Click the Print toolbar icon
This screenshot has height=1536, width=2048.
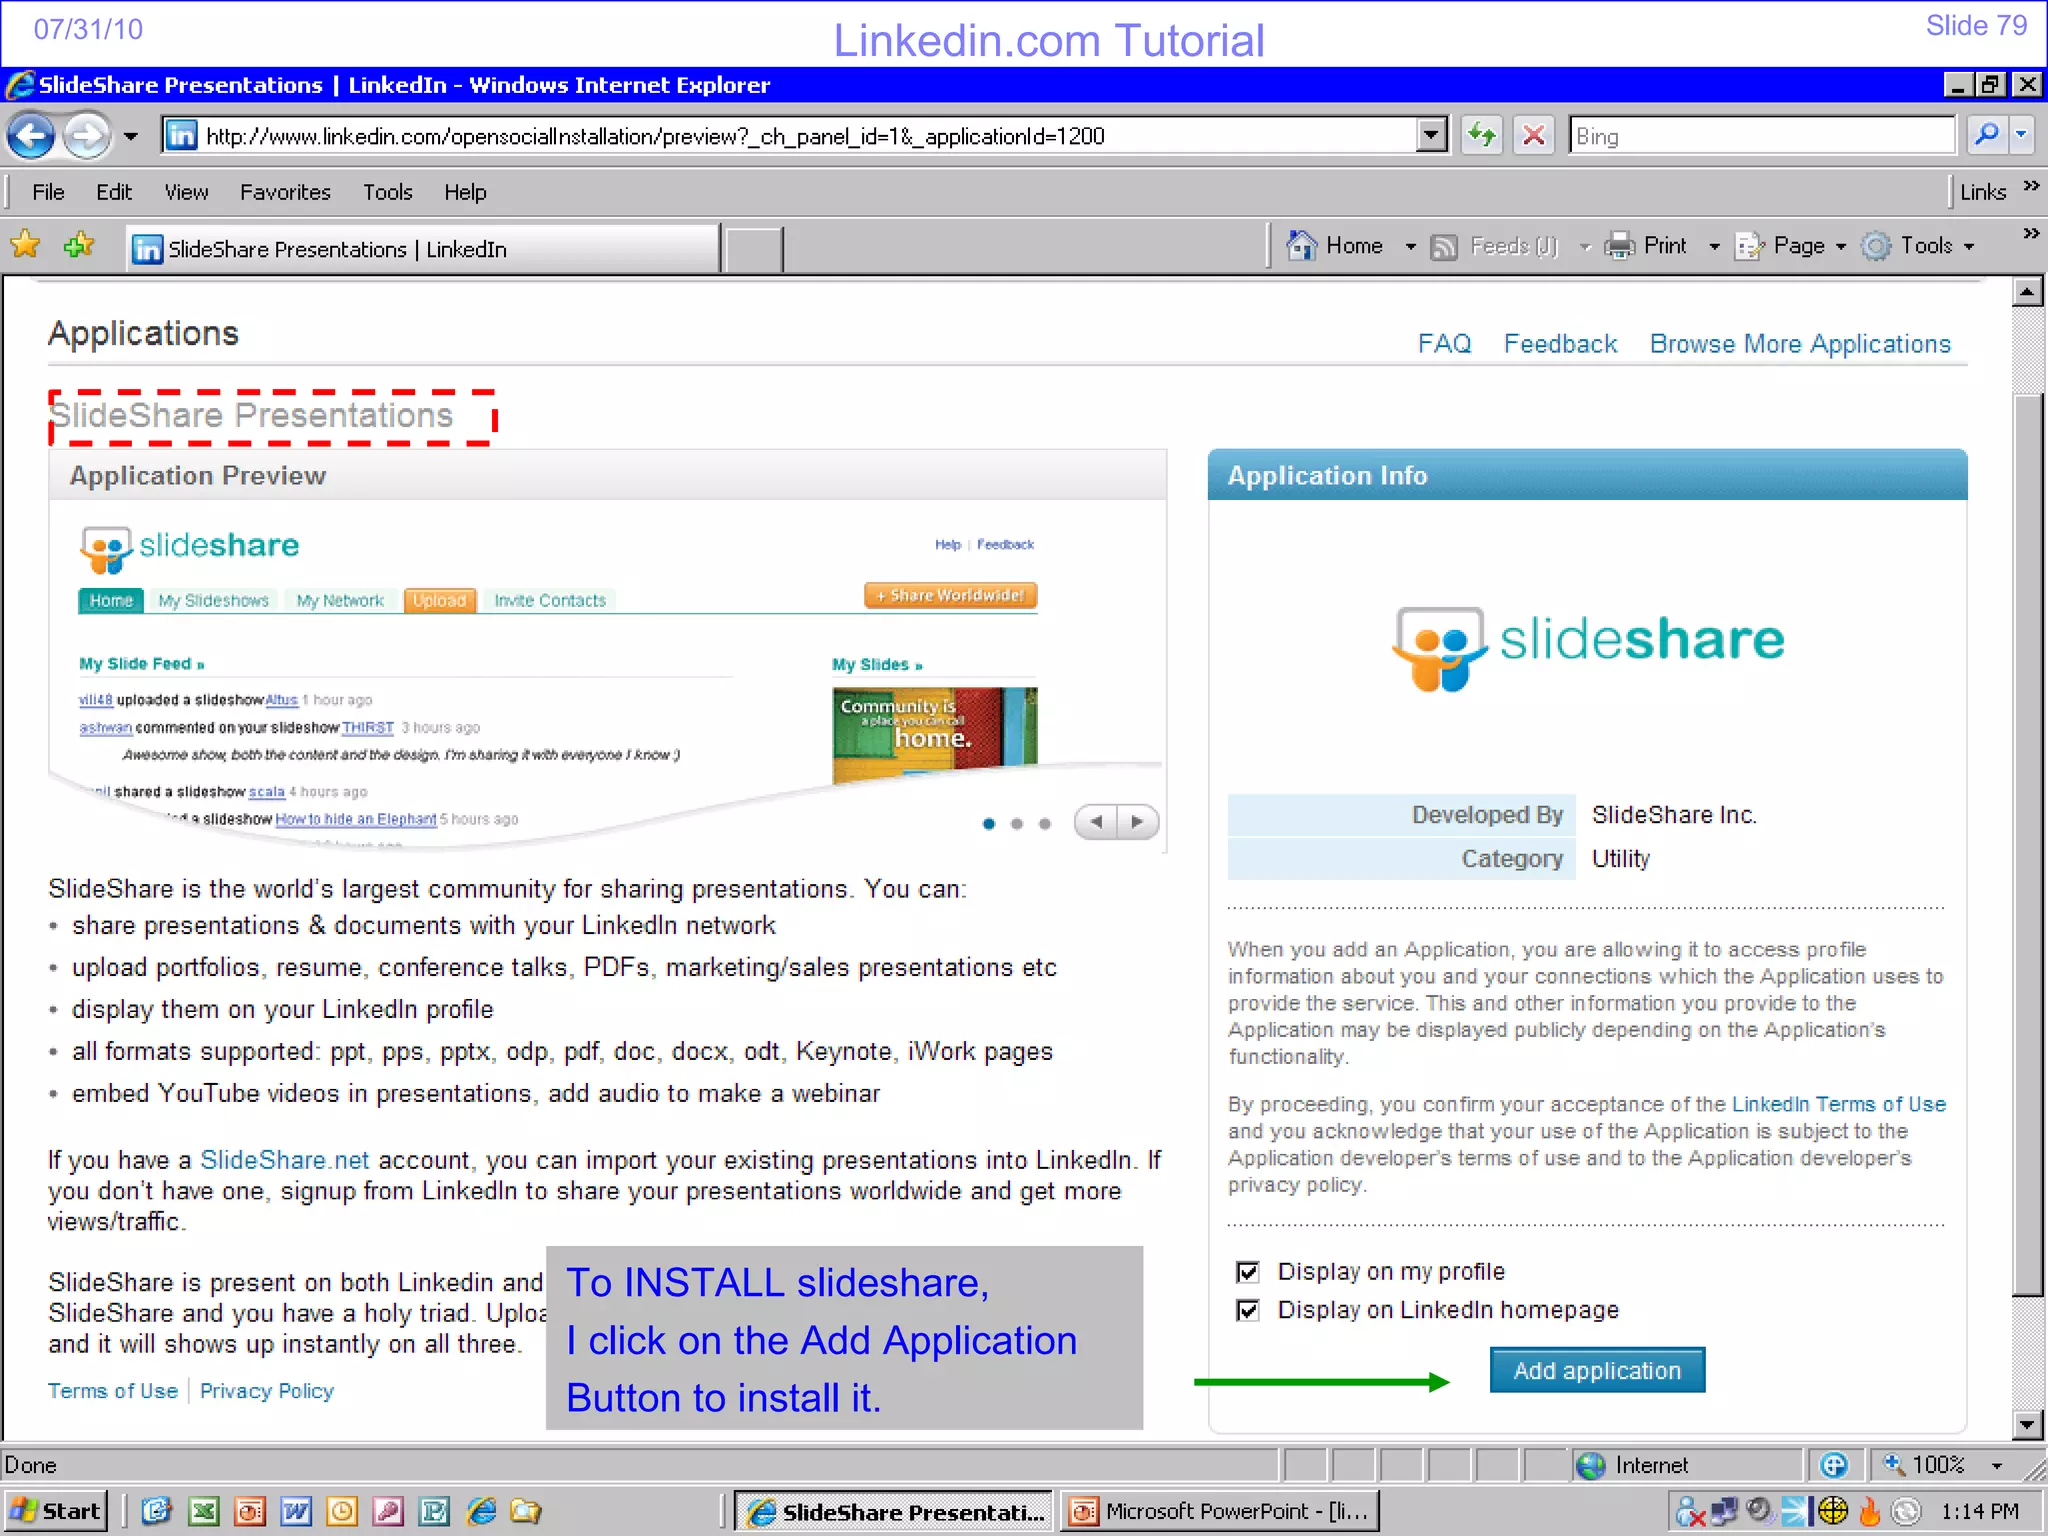point(1619,246)
